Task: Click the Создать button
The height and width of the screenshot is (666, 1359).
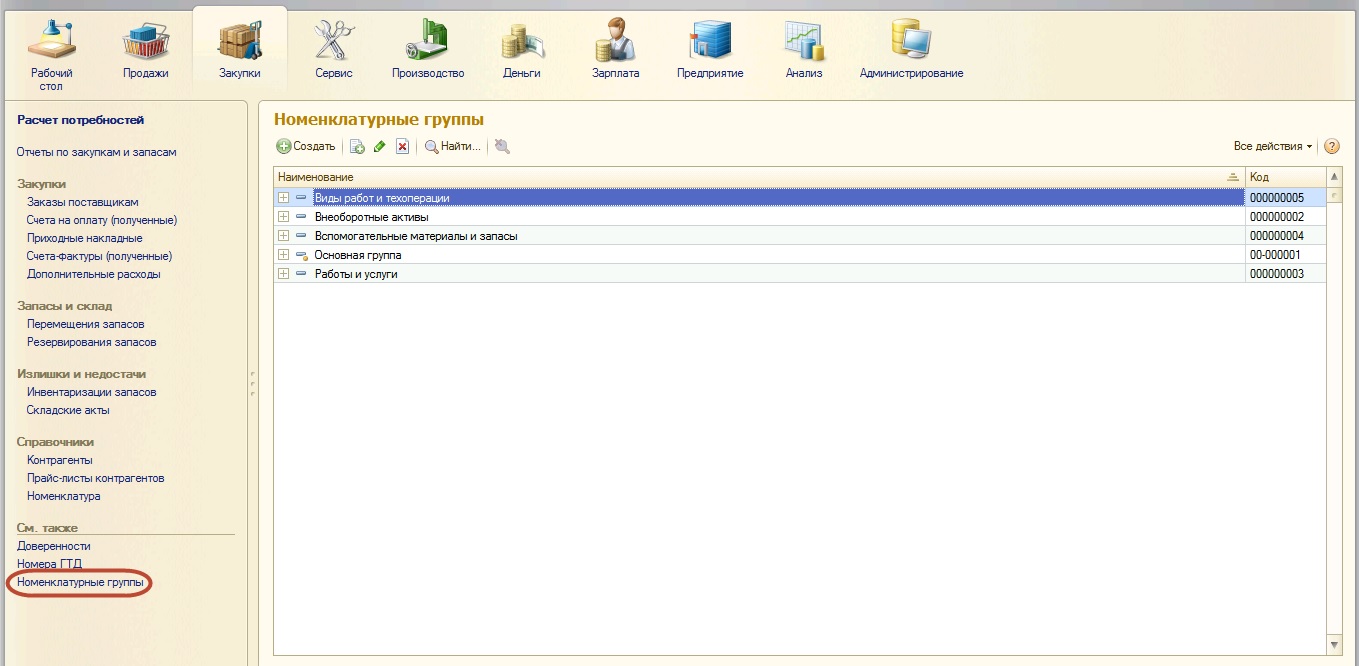Action: [x=306, y=146]
